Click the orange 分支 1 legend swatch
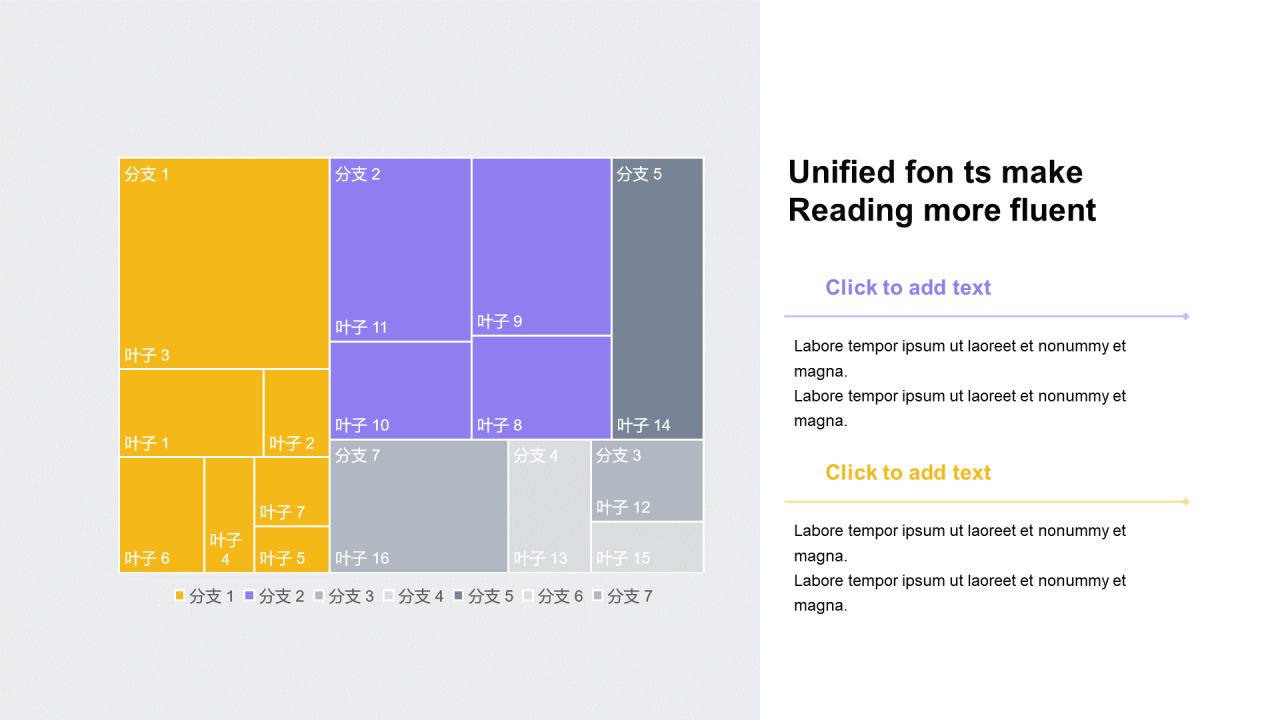This screenshot has width=1280, height=720. (x=180, y=596)
